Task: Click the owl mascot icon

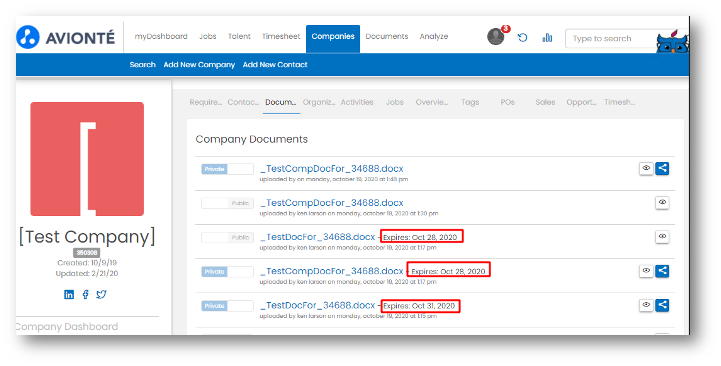Action: (x=672, y=42)
